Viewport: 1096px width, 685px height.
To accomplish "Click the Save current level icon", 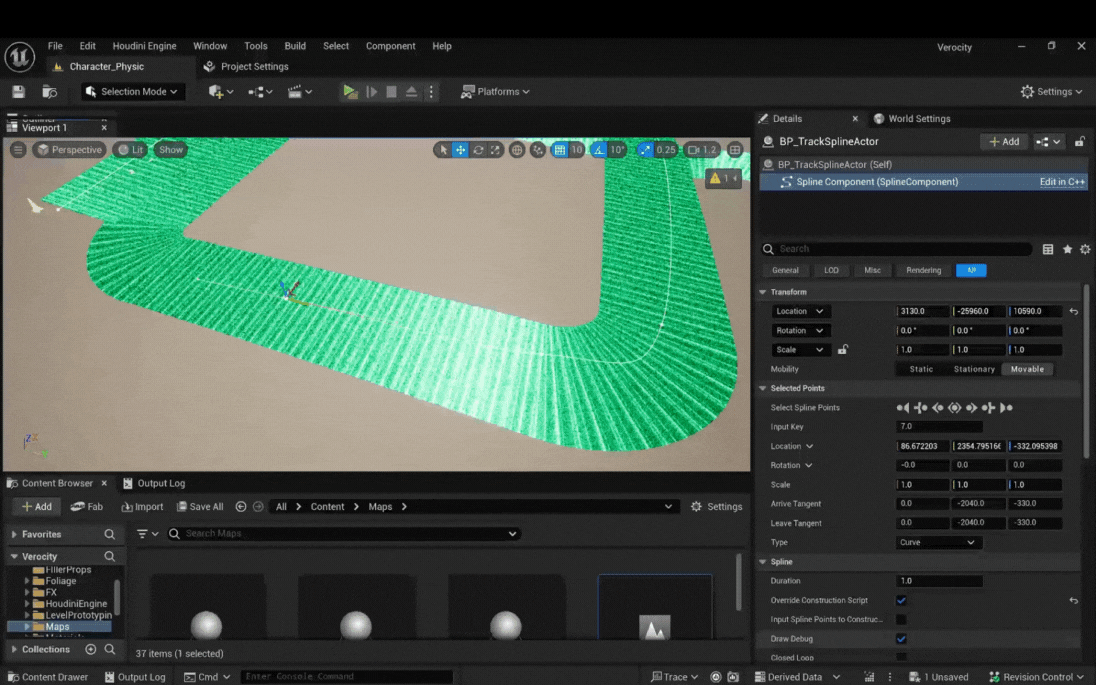I will (x=18, y=92).
